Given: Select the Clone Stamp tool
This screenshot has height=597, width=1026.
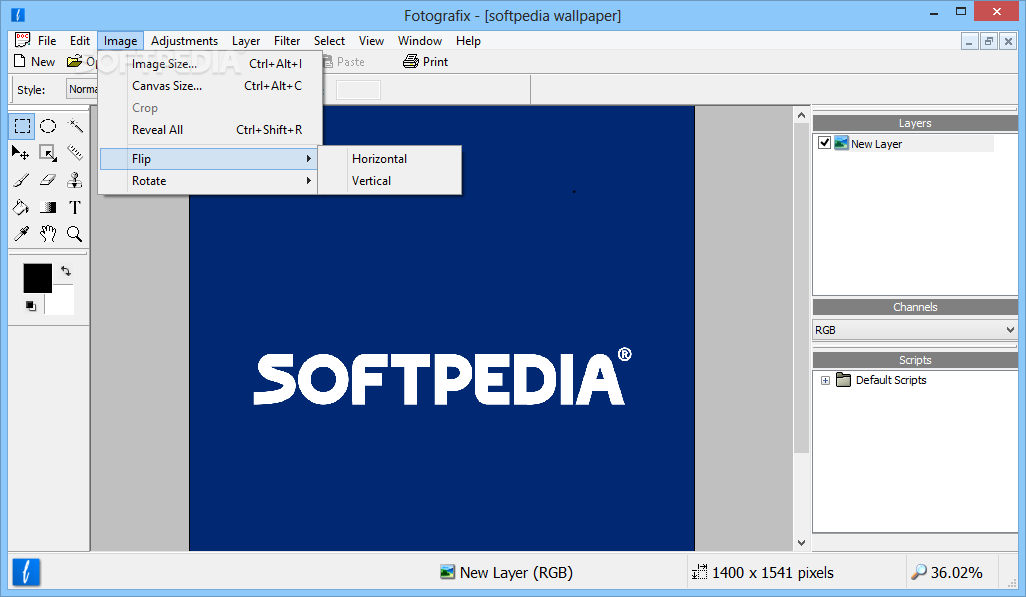Looking at the screenshot, I should click(75, 180).
